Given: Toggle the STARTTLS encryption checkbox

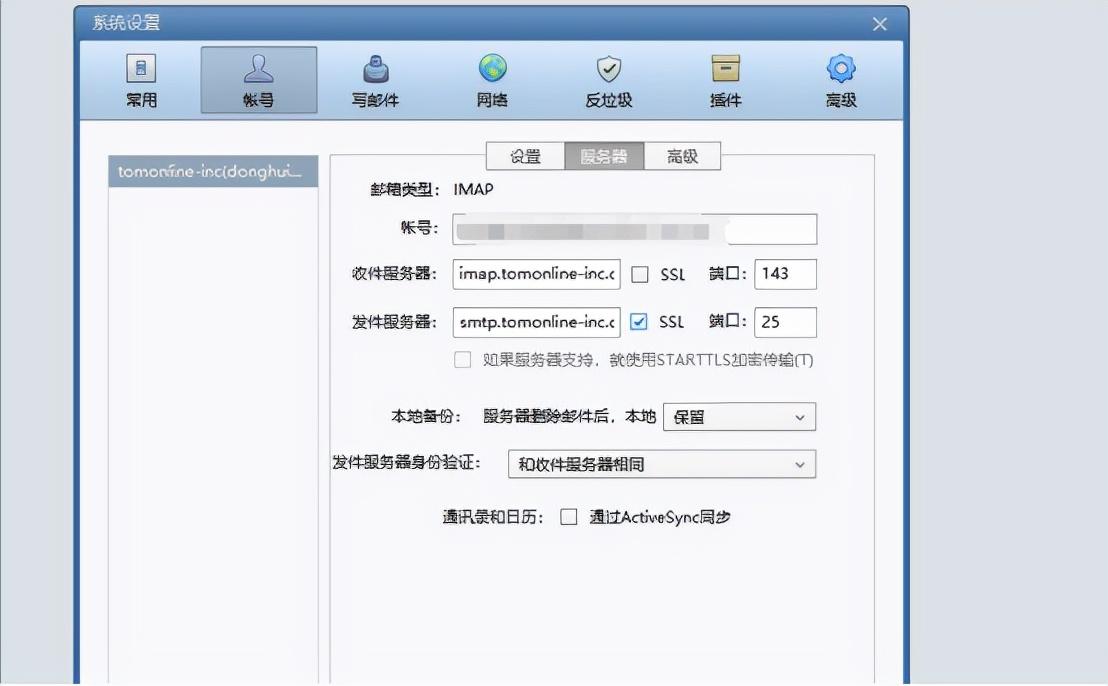Looking at the screenshot, I should click(463, 360).
